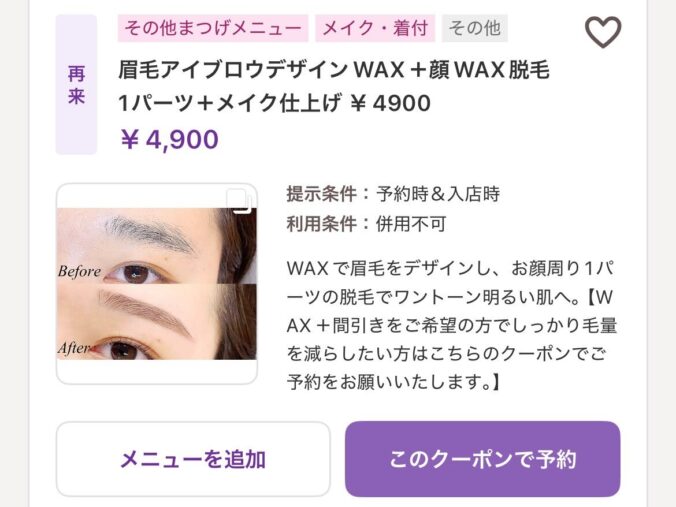Open the 眉毛アイブロウデザイン WAX coupon title
This screenshot has height=507, width=676.
[334, 70]
